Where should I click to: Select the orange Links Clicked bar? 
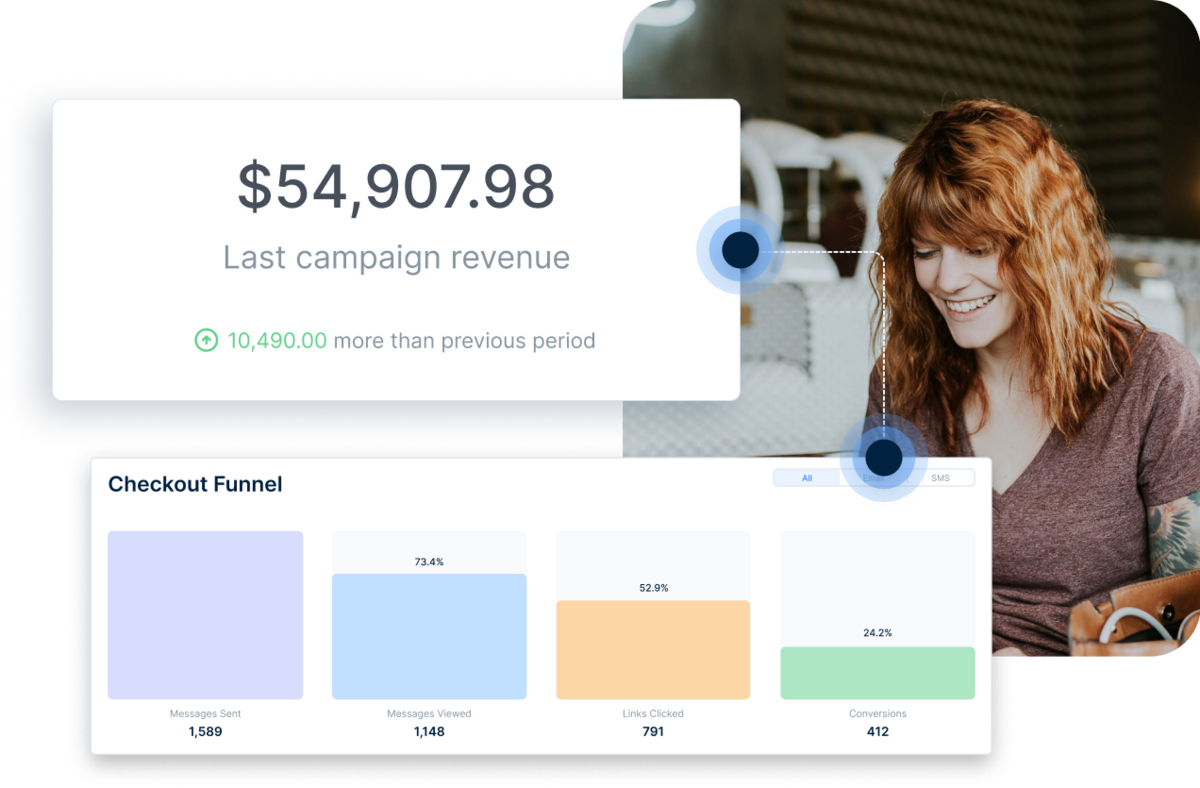point(653,649)
